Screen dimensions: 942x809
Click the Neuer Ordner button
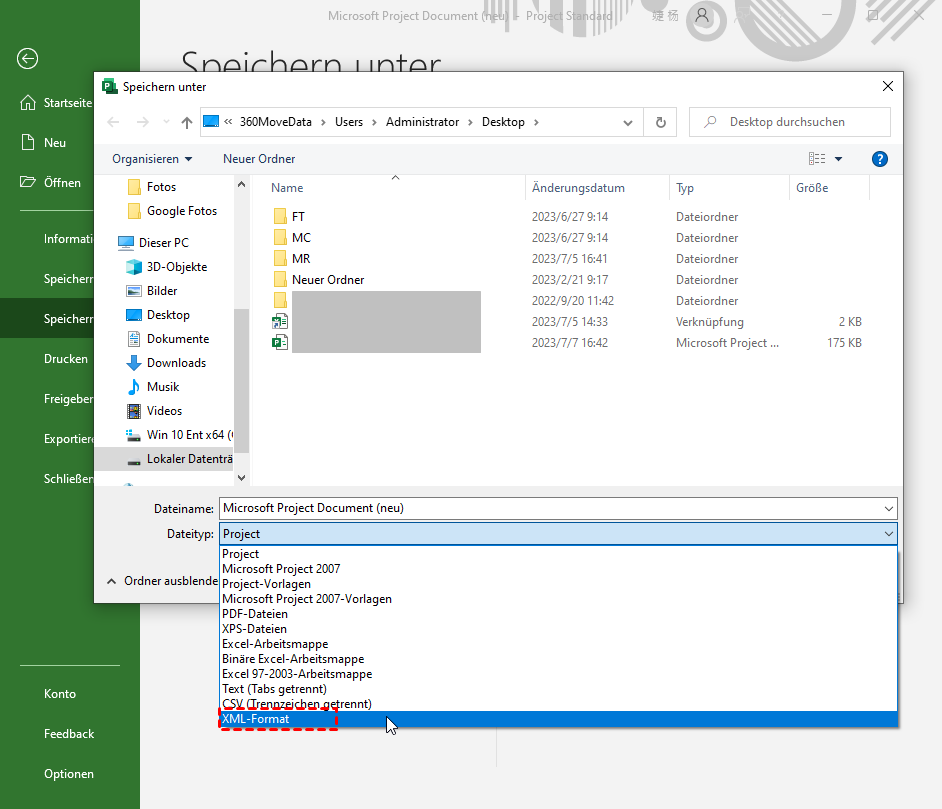point(259,159)
